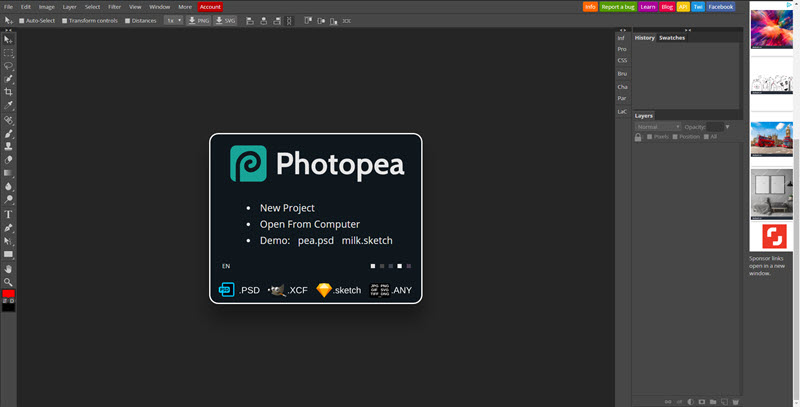Click the align right edges icon
The image size is (800, 407).
tap(277, 21)
